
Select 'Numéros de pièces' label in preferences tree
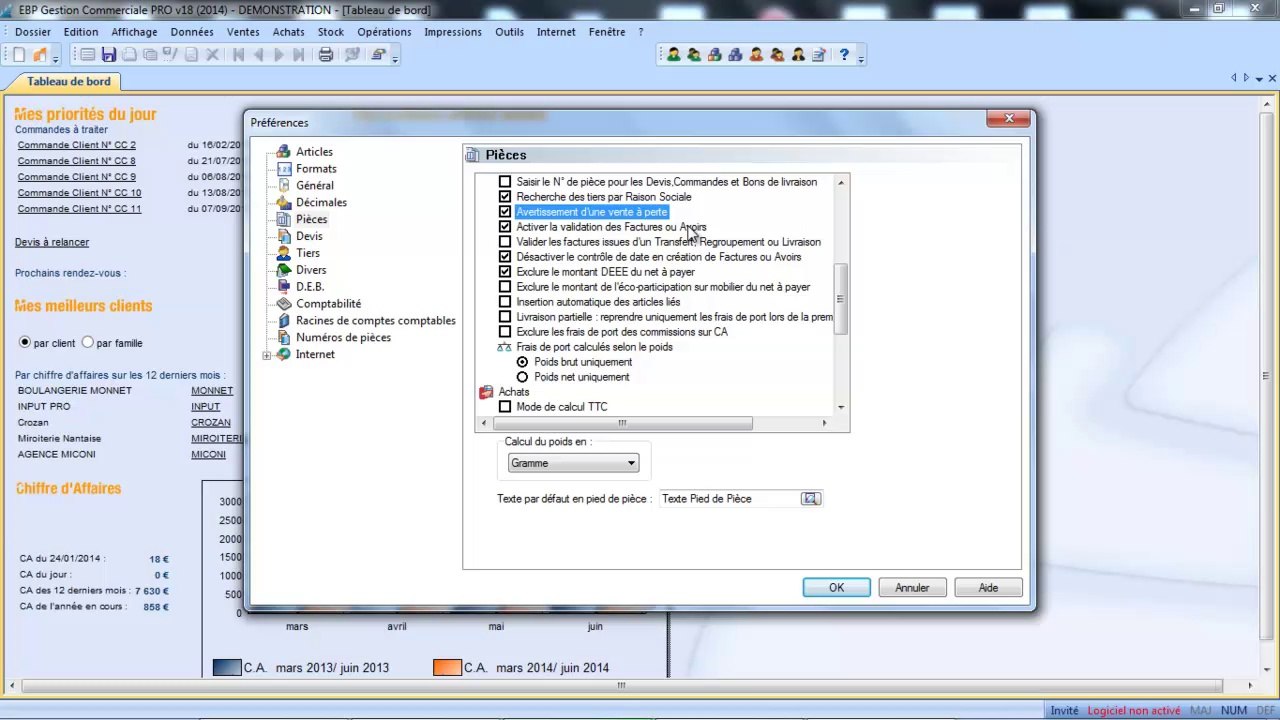[x=343, y=338]
